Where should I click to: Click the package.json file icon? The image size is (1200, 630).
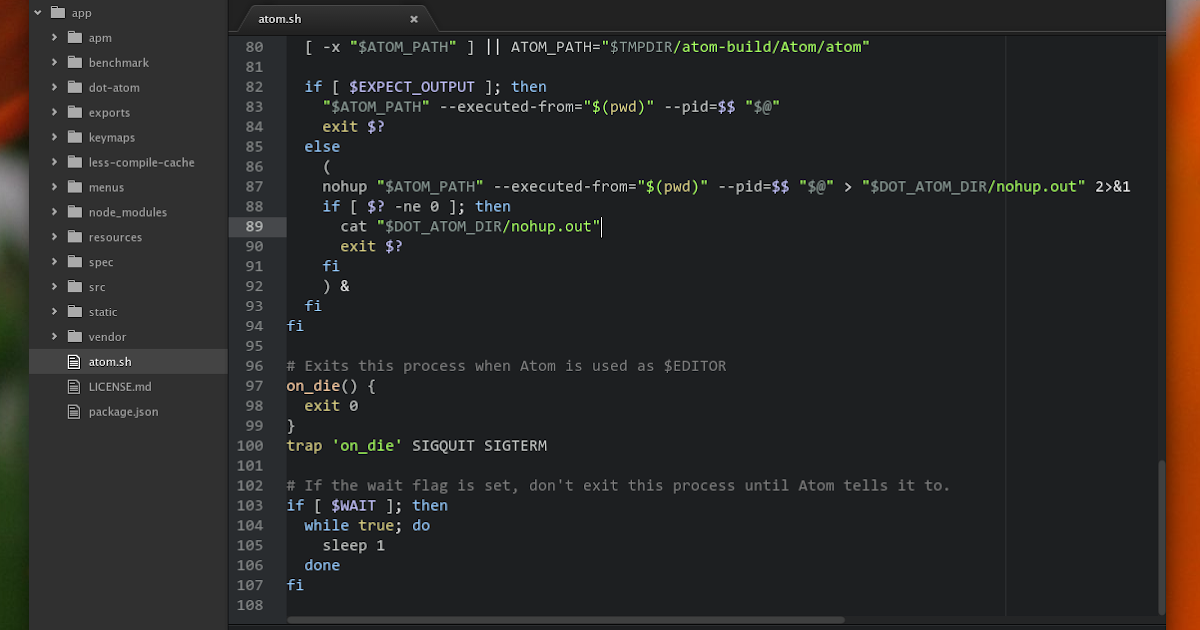click(x=73, y=412)
